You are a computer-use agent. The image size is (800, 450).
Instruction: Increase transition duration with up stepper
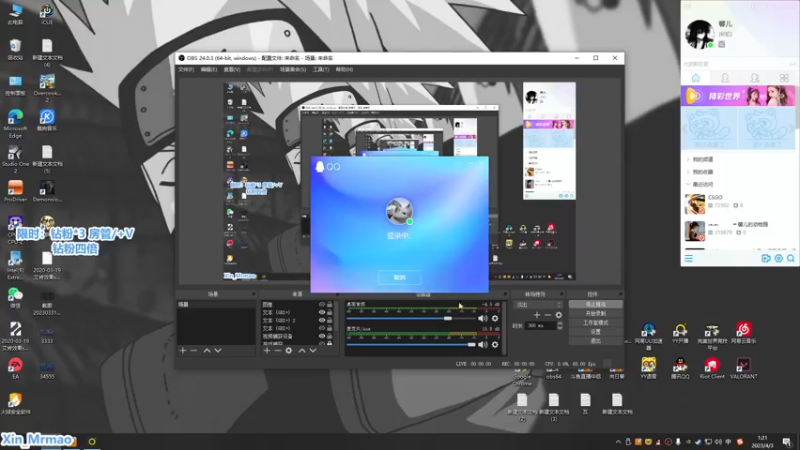560,323
